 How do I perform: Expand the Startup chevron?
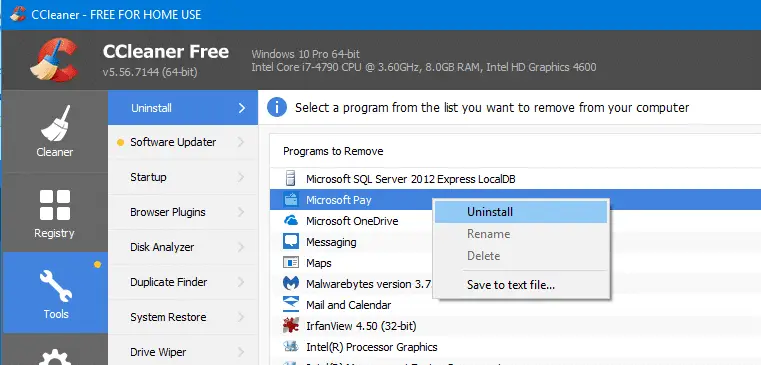coord(241,177)
